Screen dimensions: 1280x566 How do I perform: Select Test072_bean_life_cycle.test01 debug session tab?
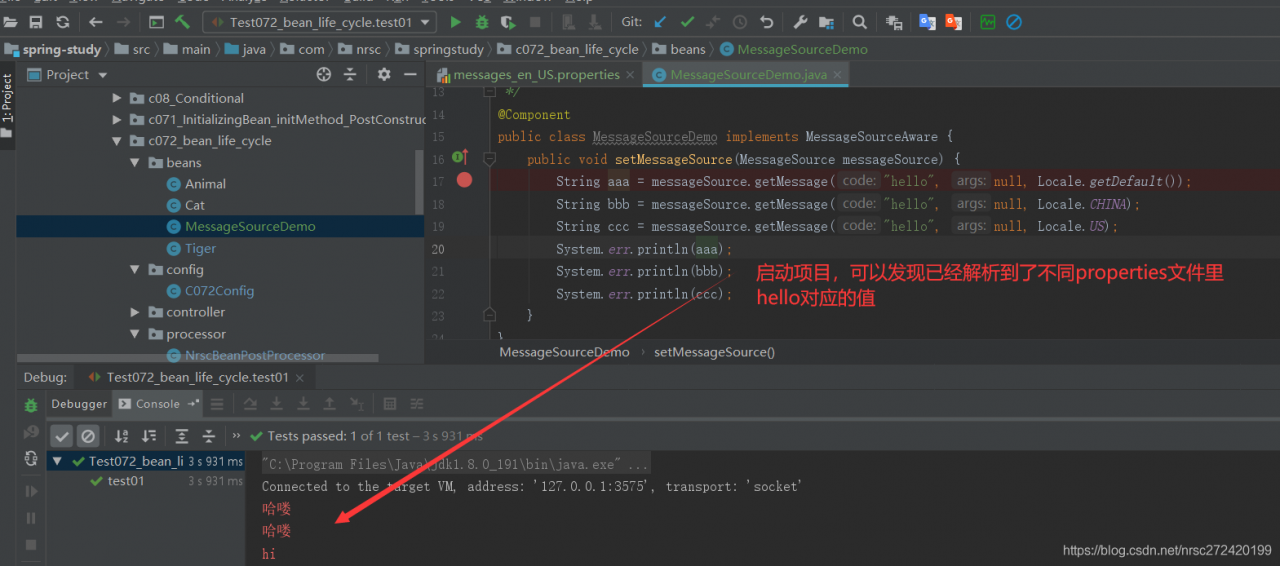tap(196, 377)
